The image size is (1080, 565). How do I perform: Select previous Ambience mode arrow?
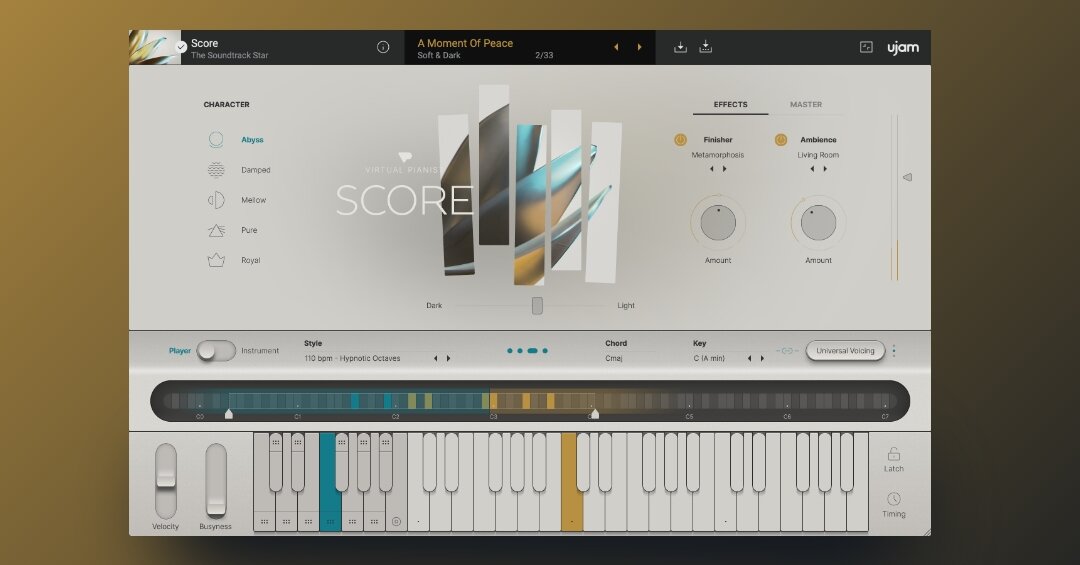click(812, 169)
